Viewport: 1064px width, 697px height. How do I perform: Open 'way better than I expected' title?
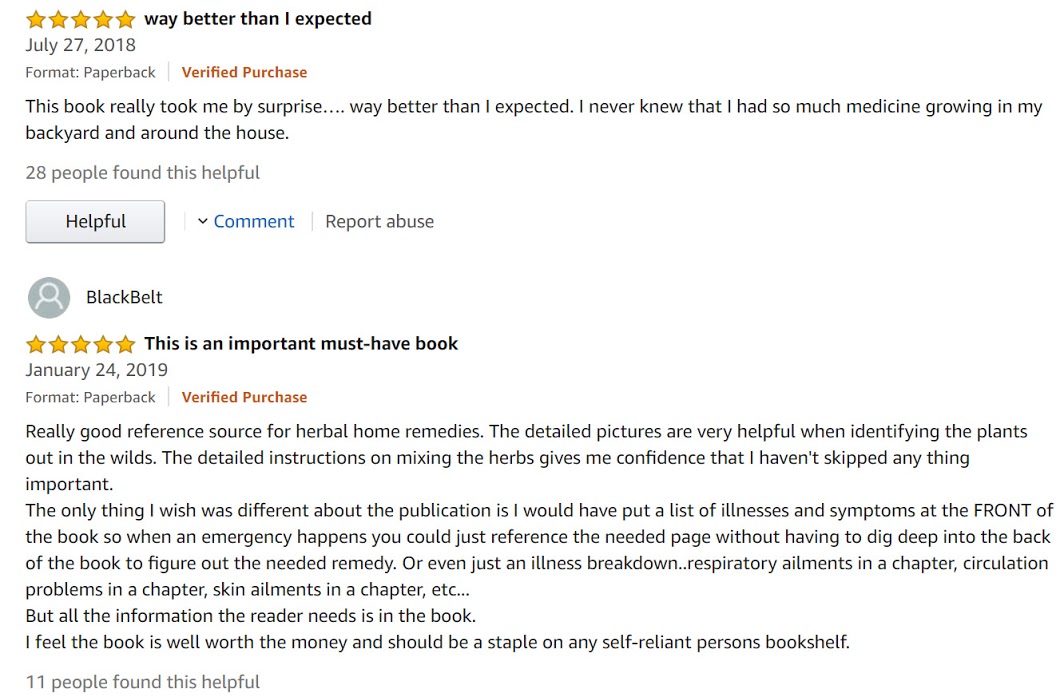pyautogui.click(x=258, y=19)
